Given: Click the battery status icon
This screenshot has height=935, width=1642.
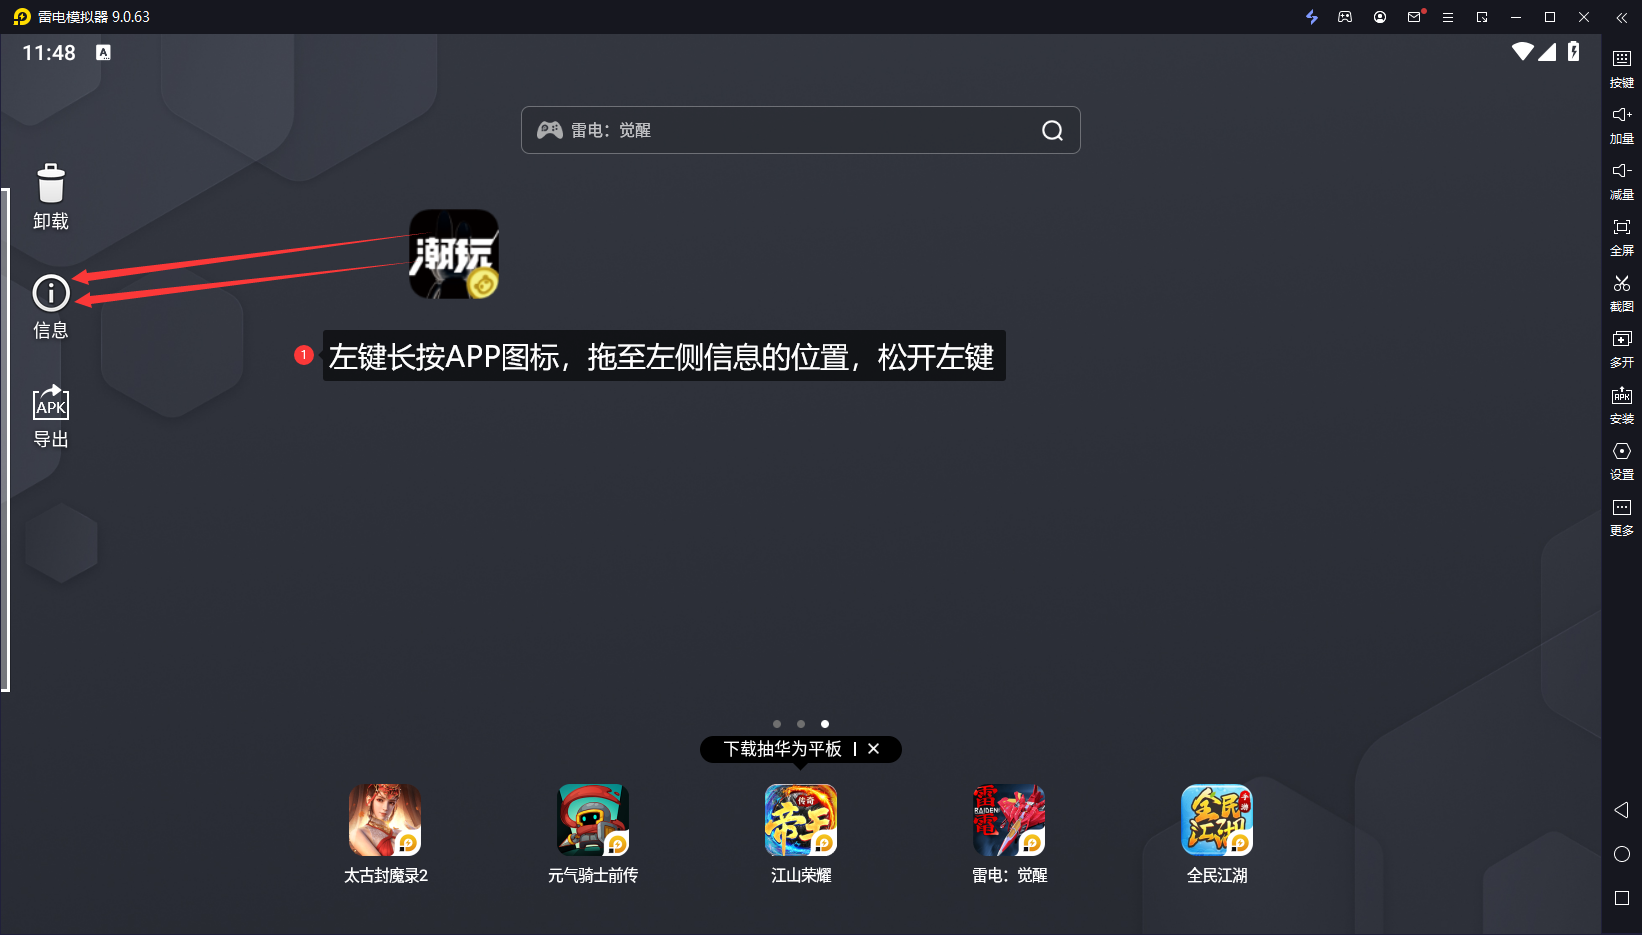Looking at the screenshot, I should pyautogui.click(x=1574, y=52).
